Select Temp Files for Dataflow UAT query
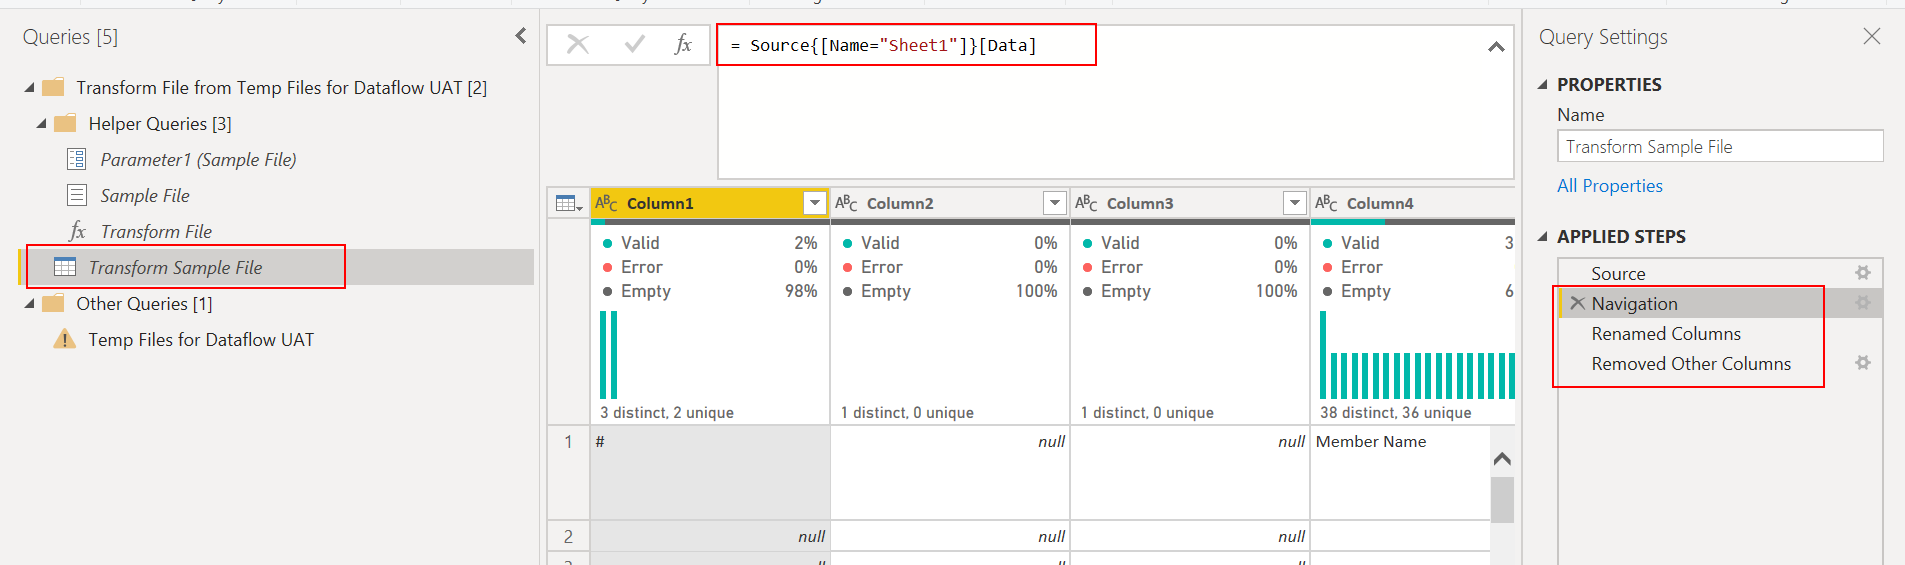The height and width of the screenshot is (565, 1905). coord(201,339)
